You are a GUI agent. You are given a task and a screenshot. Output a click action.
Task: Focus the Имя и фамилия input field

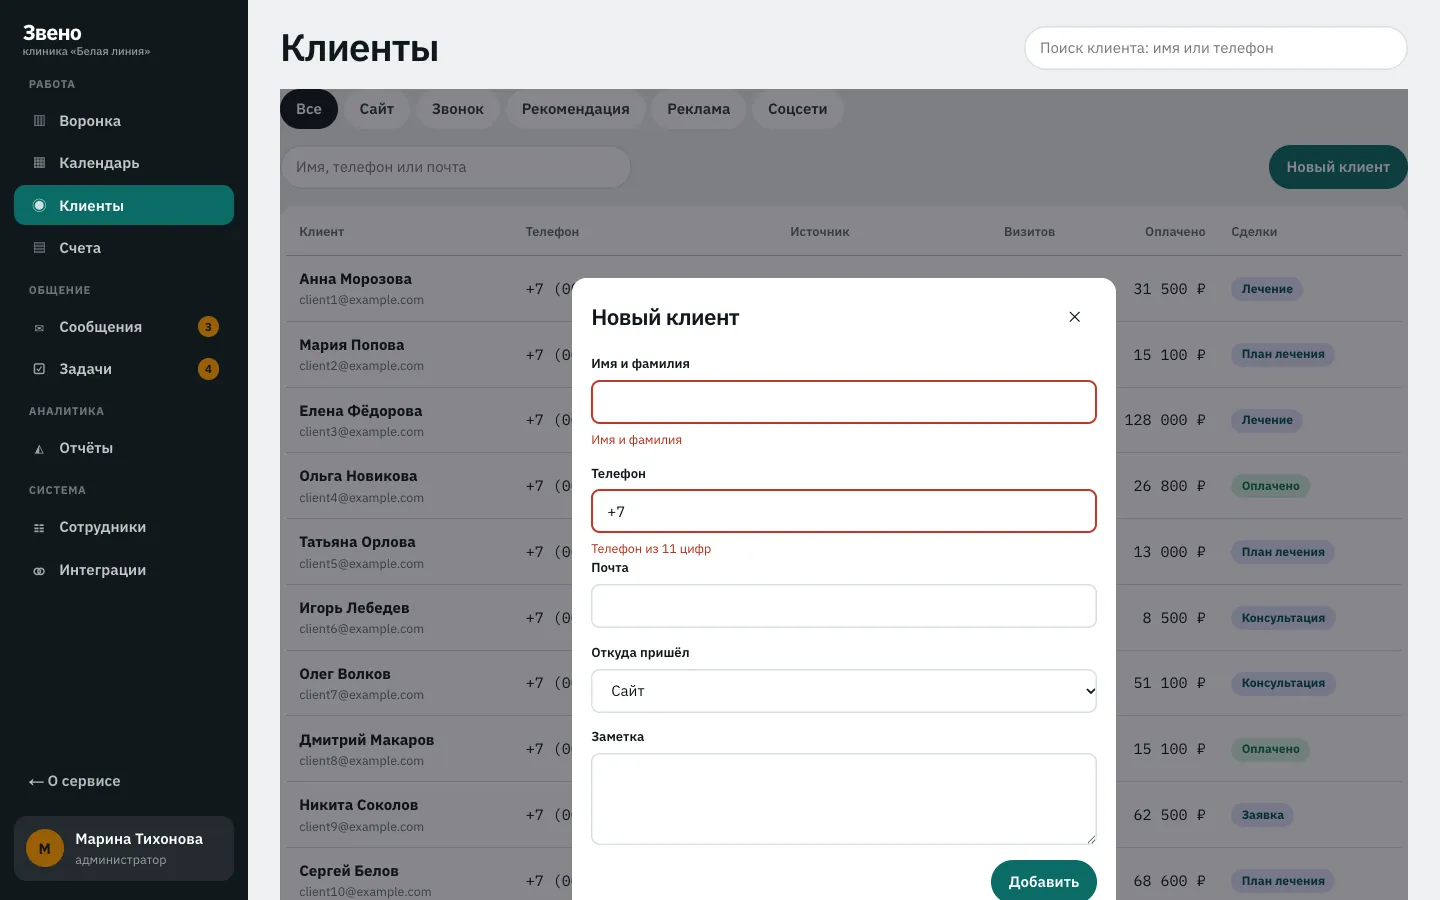click(844, 402)
